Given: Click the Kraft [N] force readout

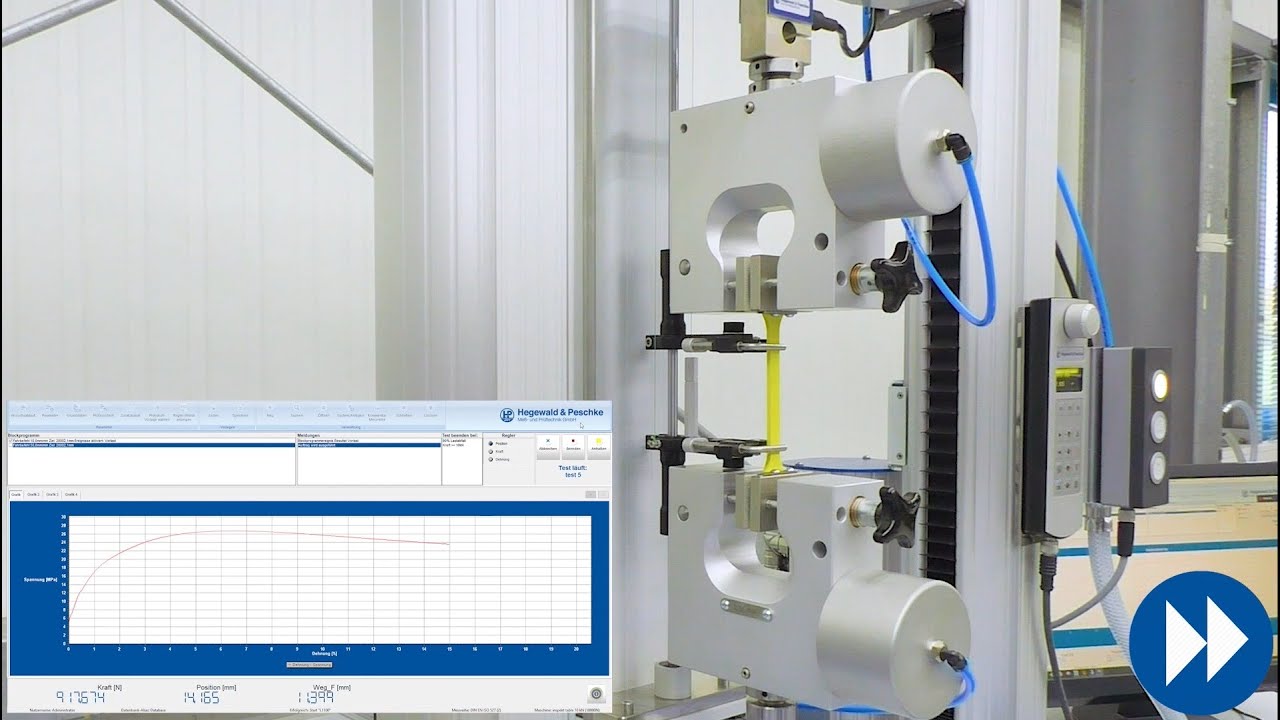Looking at the screenshot, I should click(x=80, y=695).
